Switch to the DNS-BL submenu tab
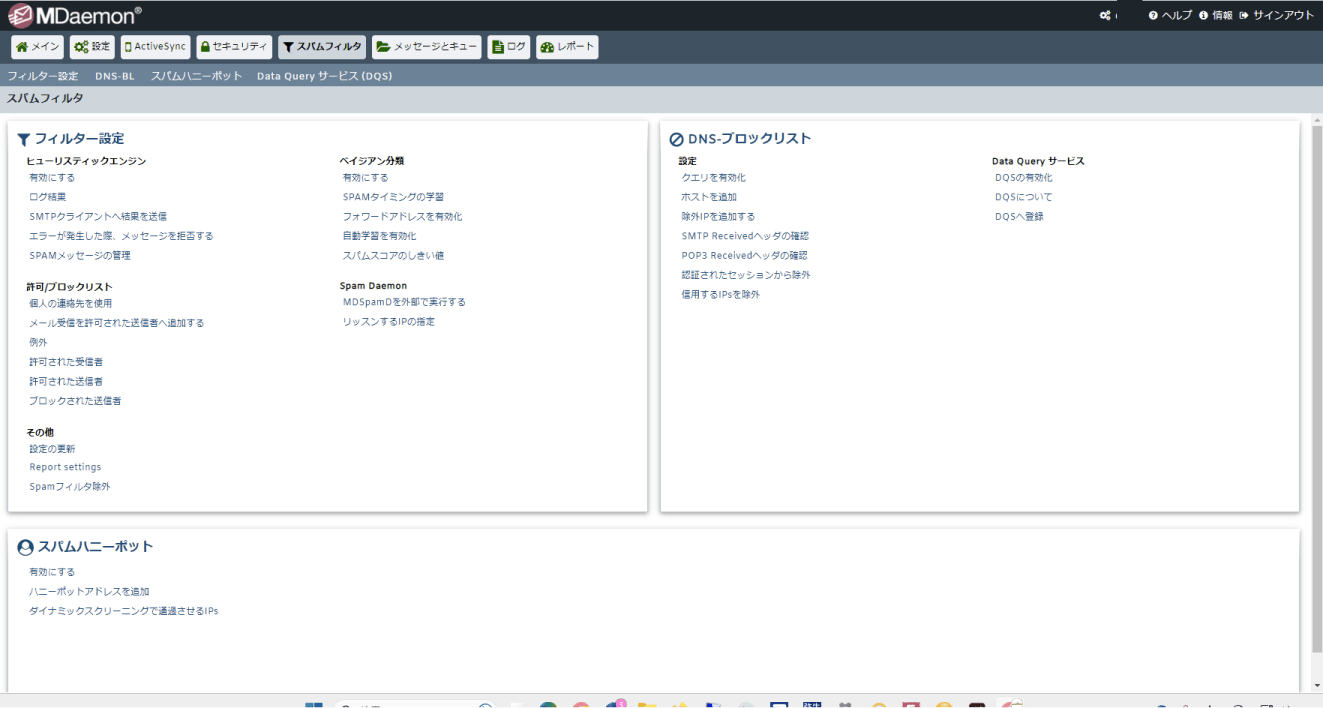The width and height of the screenshot is (1323, 708). pyautogui.click(x=115, y=76)
